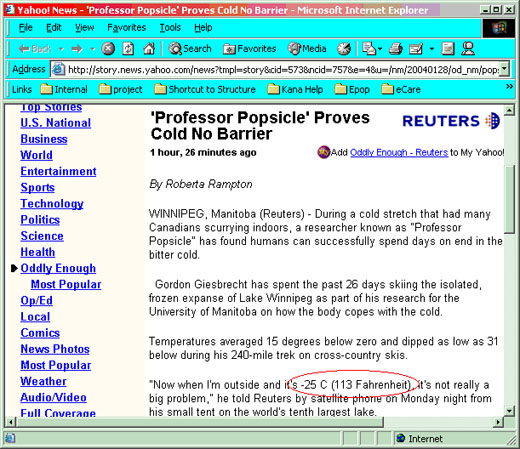Click the Messenger person icon in toolbar
Viewport: 520px width, 449px height.
click(x=468, y=49)
